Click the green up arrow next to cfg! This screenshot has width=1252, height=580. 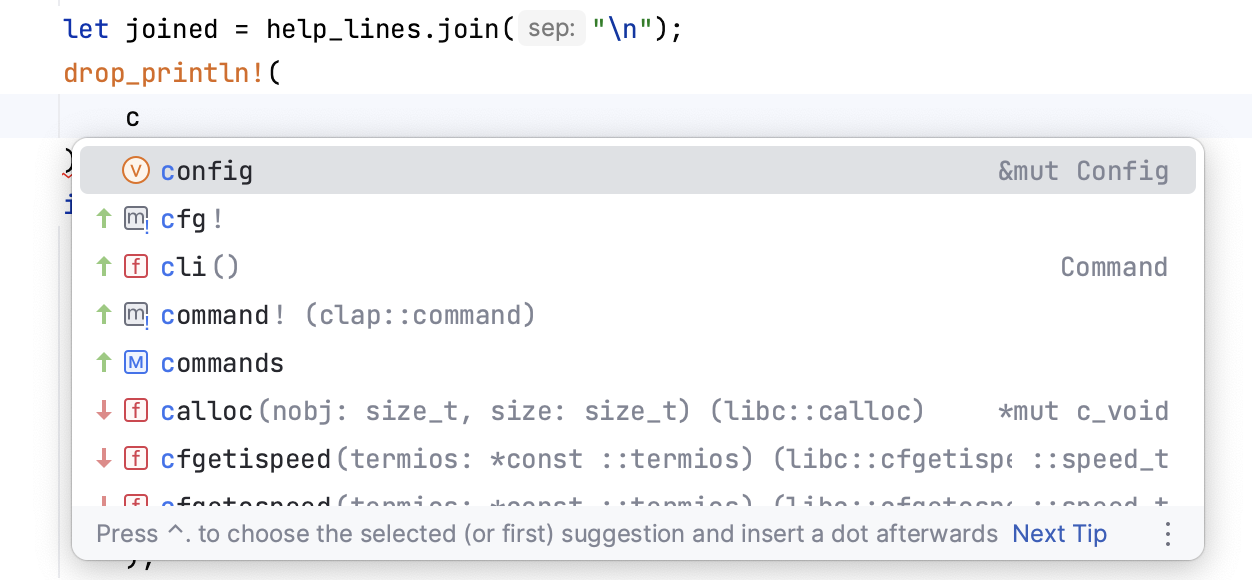[103, 218]
